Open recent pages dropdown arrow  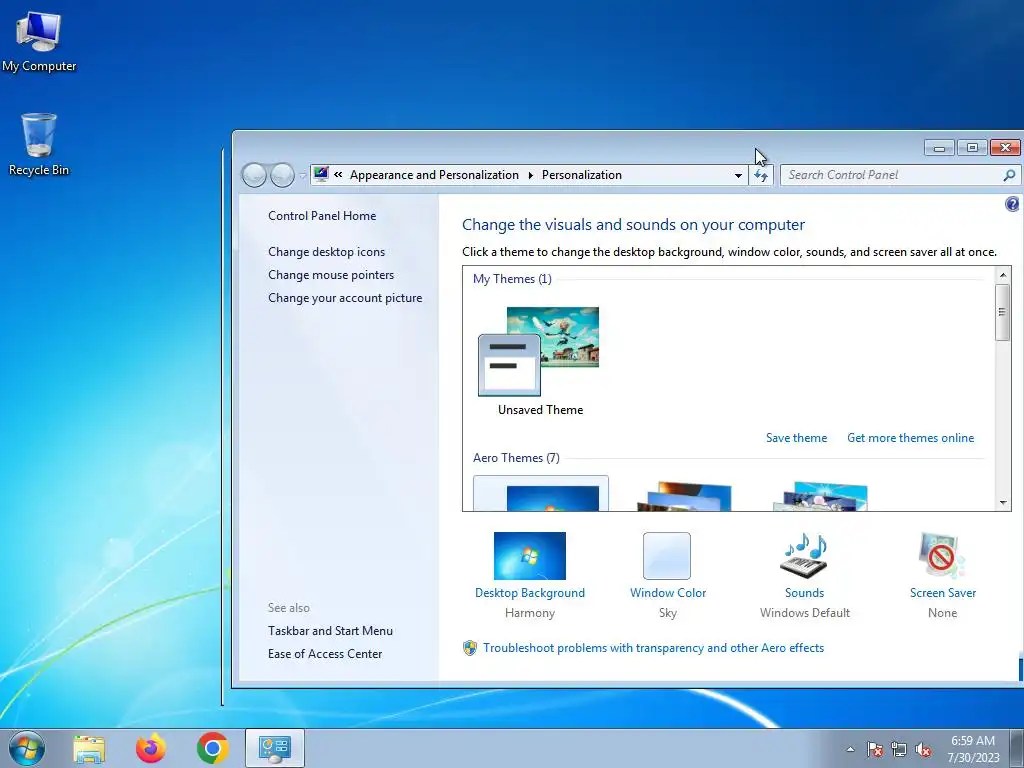coord(302,175)
